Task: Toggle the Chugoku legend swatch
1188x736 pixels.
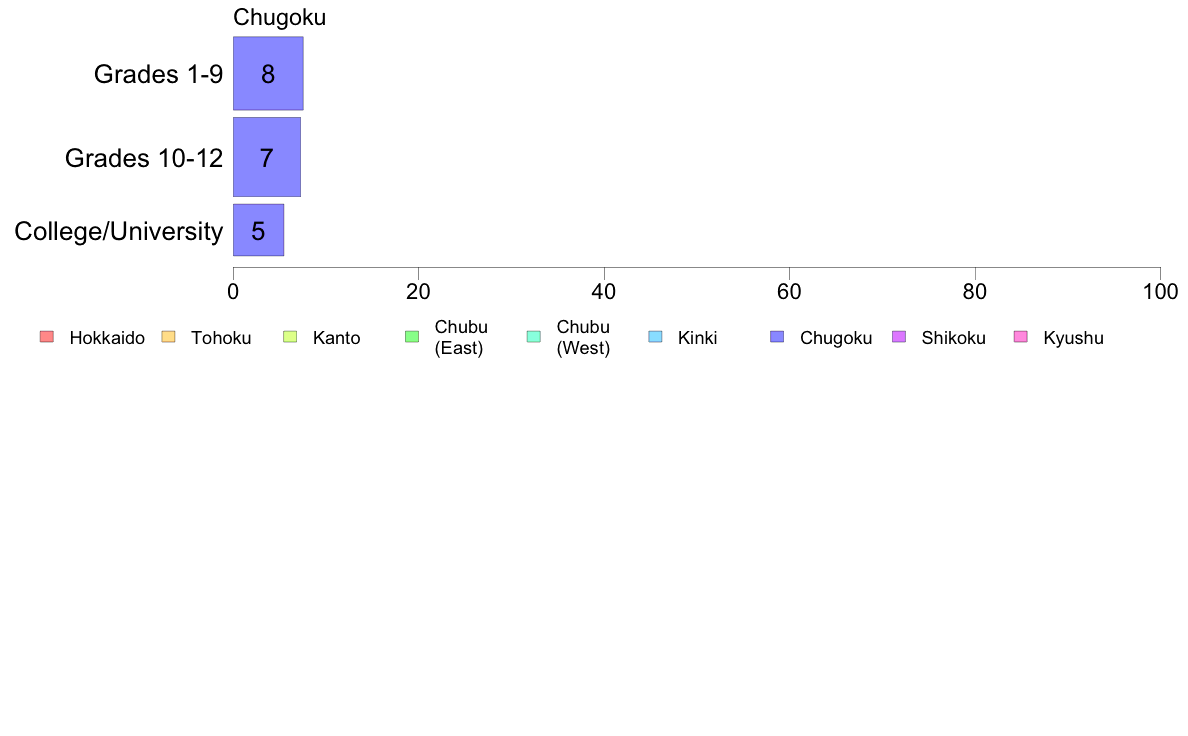Action: coord(777,337)
